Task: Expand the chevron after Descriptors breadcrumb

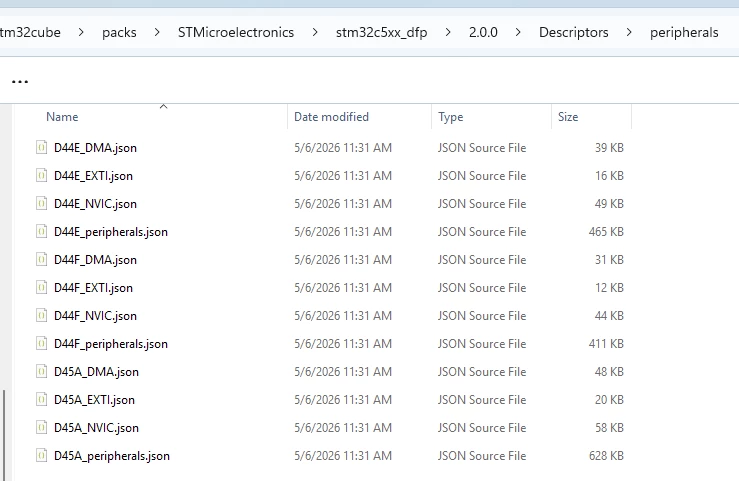Action: tap(629, 32)
